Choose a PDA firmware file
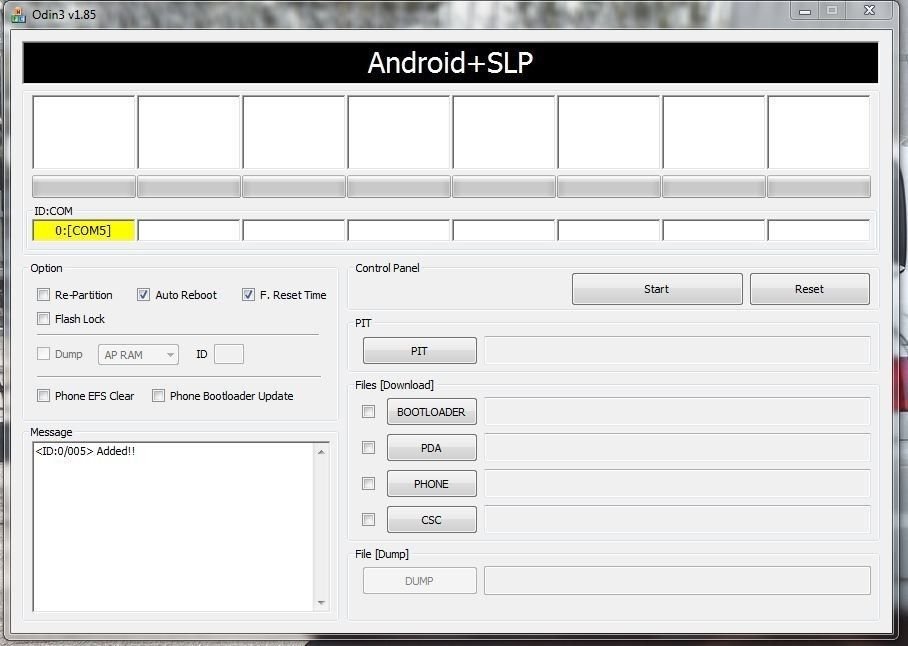This screenshot has height=646, width=908. point(432,447)
